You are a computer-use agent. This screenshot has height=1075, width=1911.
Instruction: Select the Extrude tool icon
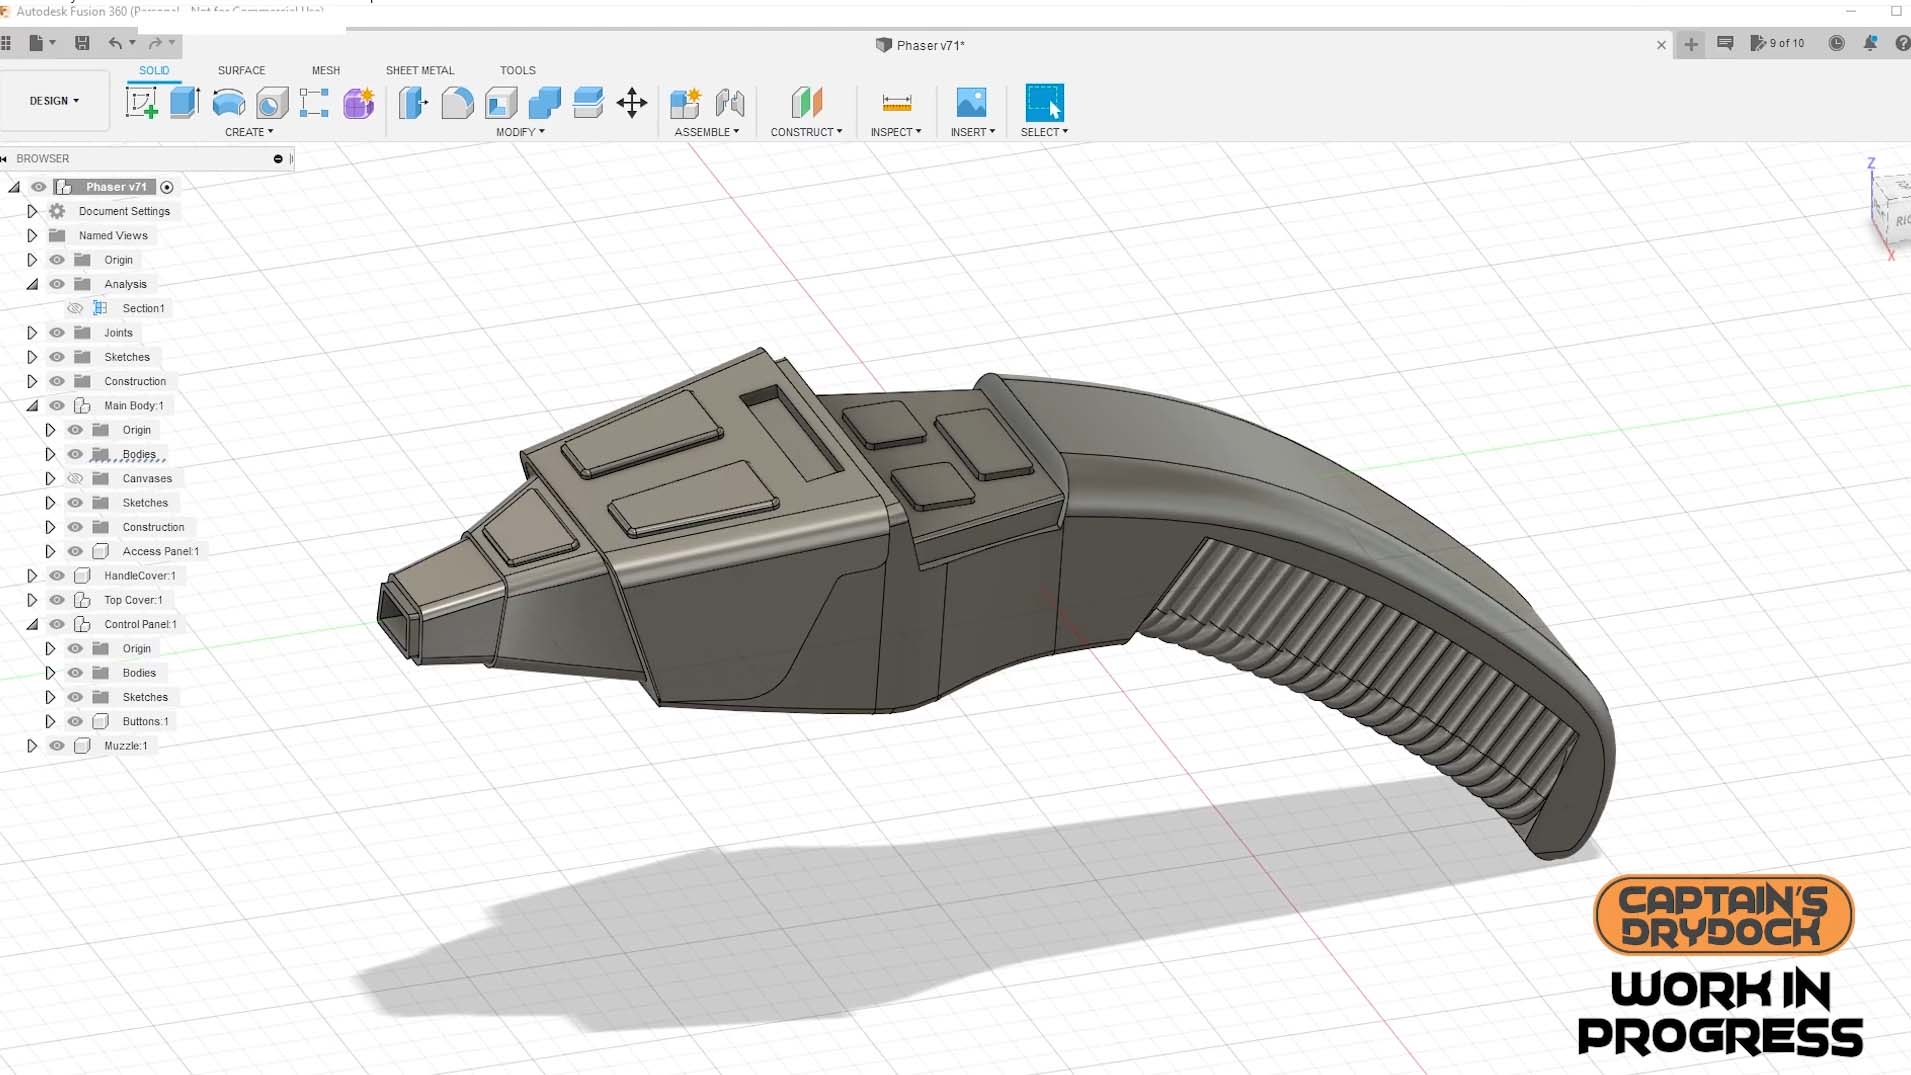tap(185, 102)
